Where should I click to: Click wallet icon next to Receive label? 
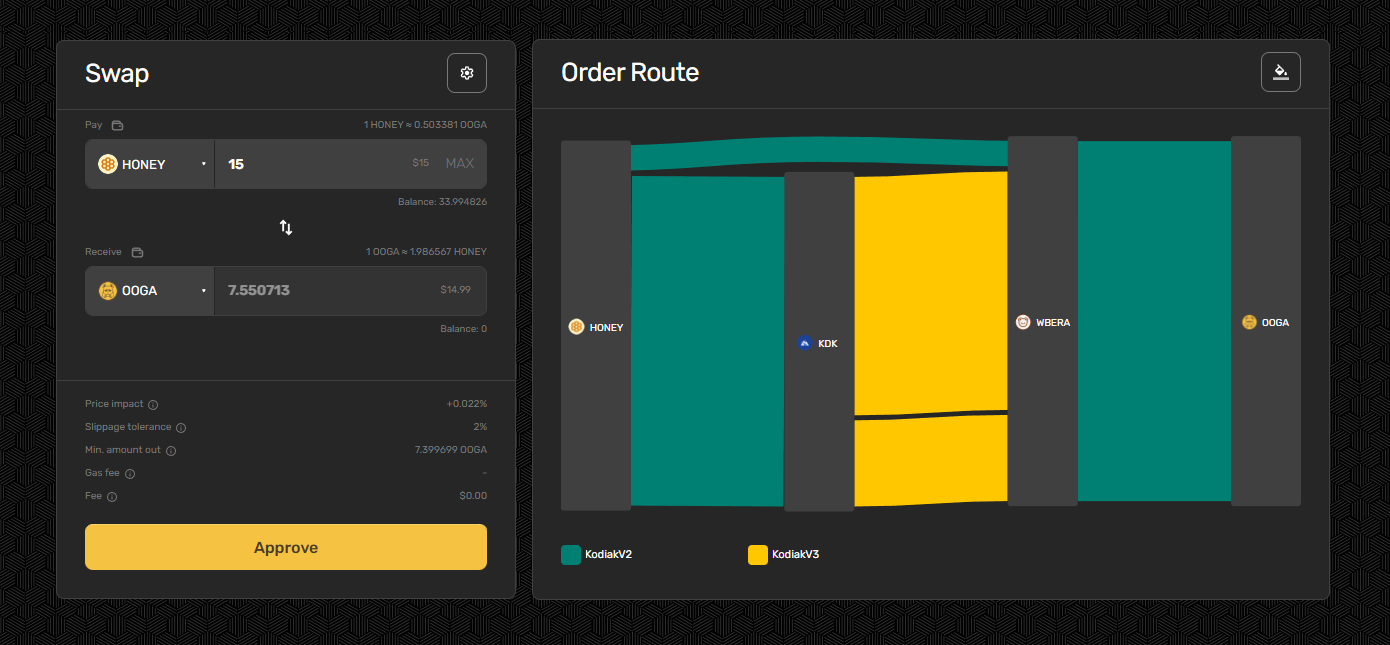(138, 253)
